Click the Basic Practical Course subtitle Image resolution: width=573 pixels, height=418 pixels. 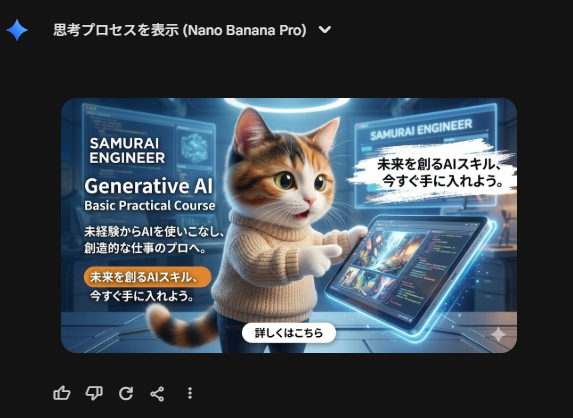click(x=150, y=206)
